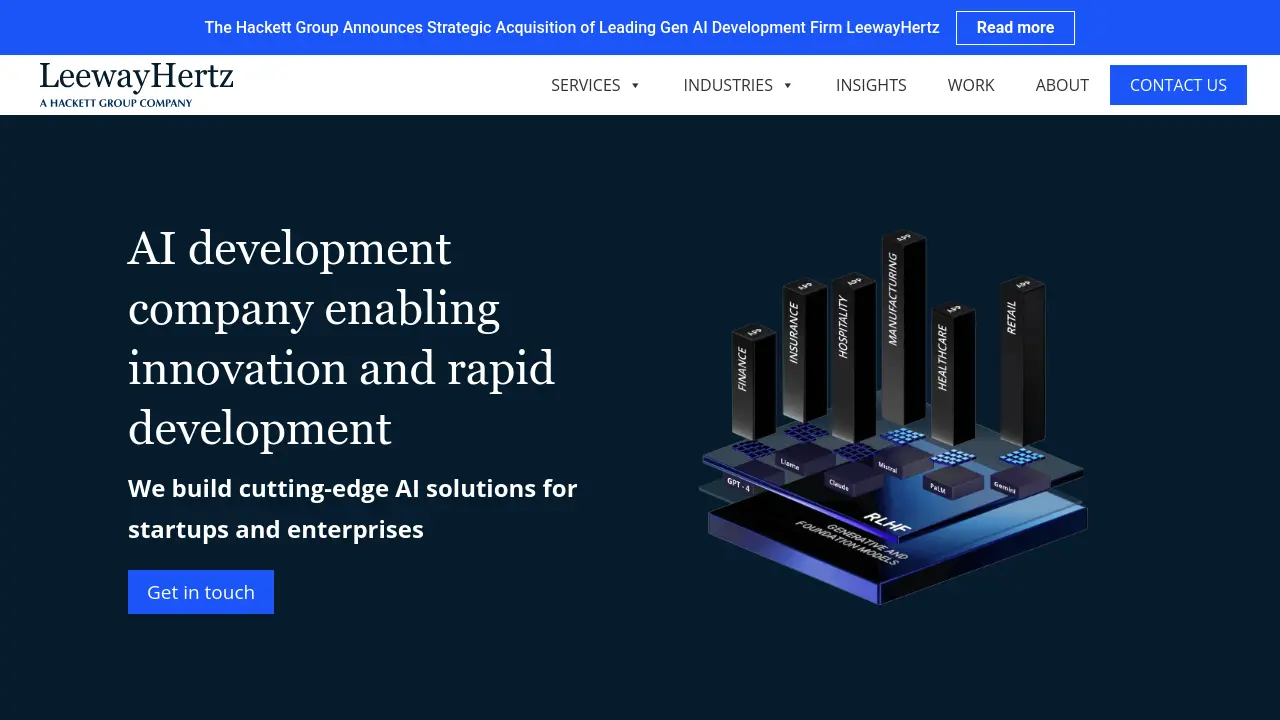Image resolution: width=1280 pixels, height=720 pixels.
Task: Click the Hackett Group acquisition announcement text
Action: 572,28
